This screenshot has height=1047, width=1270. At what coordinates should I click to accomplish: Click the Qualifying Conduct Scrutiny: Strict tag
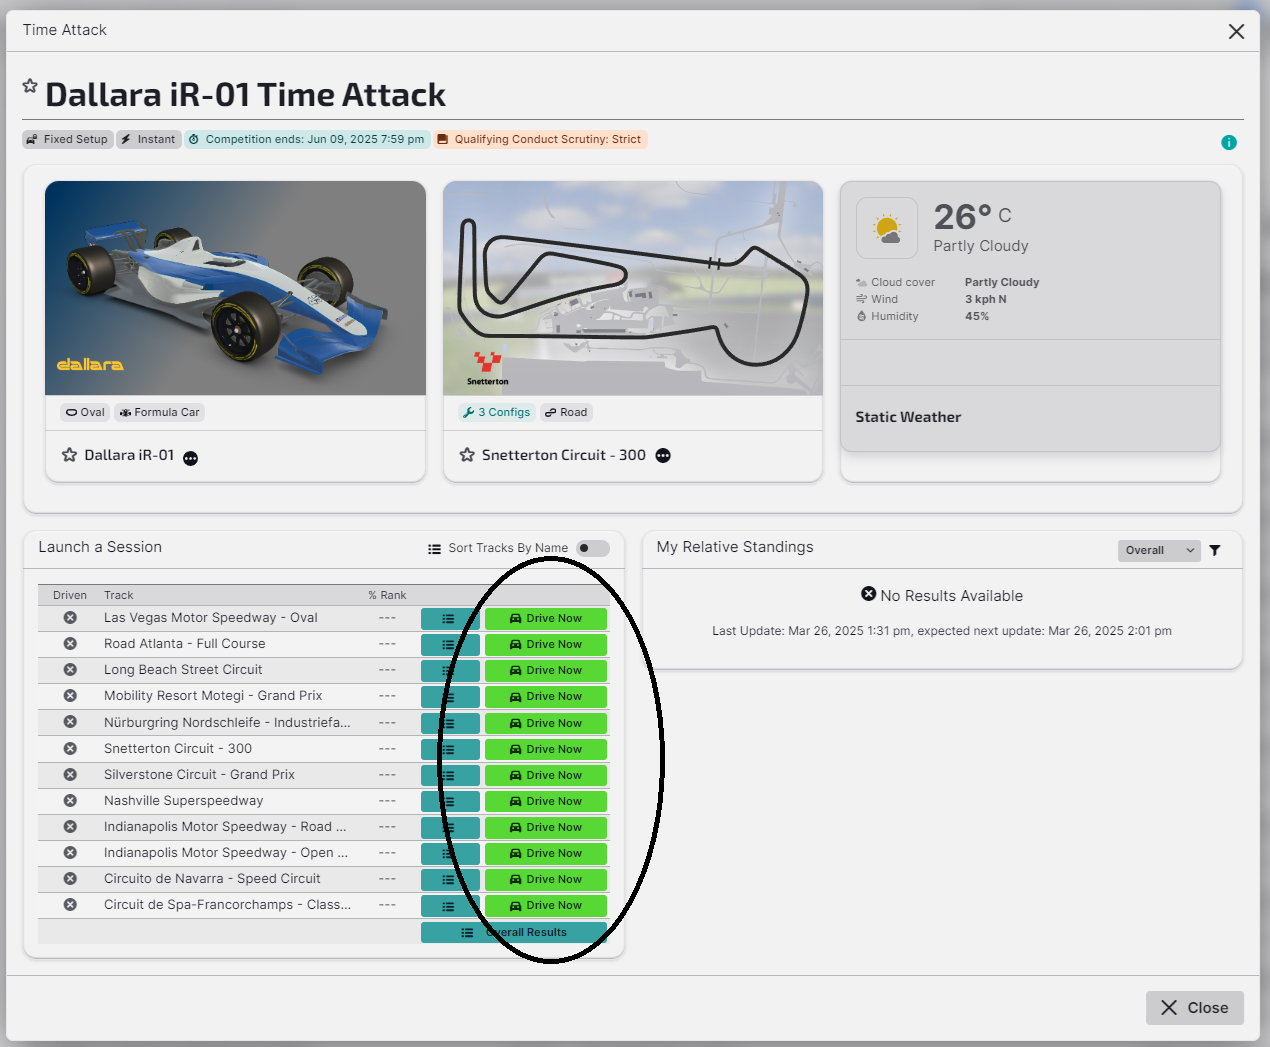click(540, 140)
